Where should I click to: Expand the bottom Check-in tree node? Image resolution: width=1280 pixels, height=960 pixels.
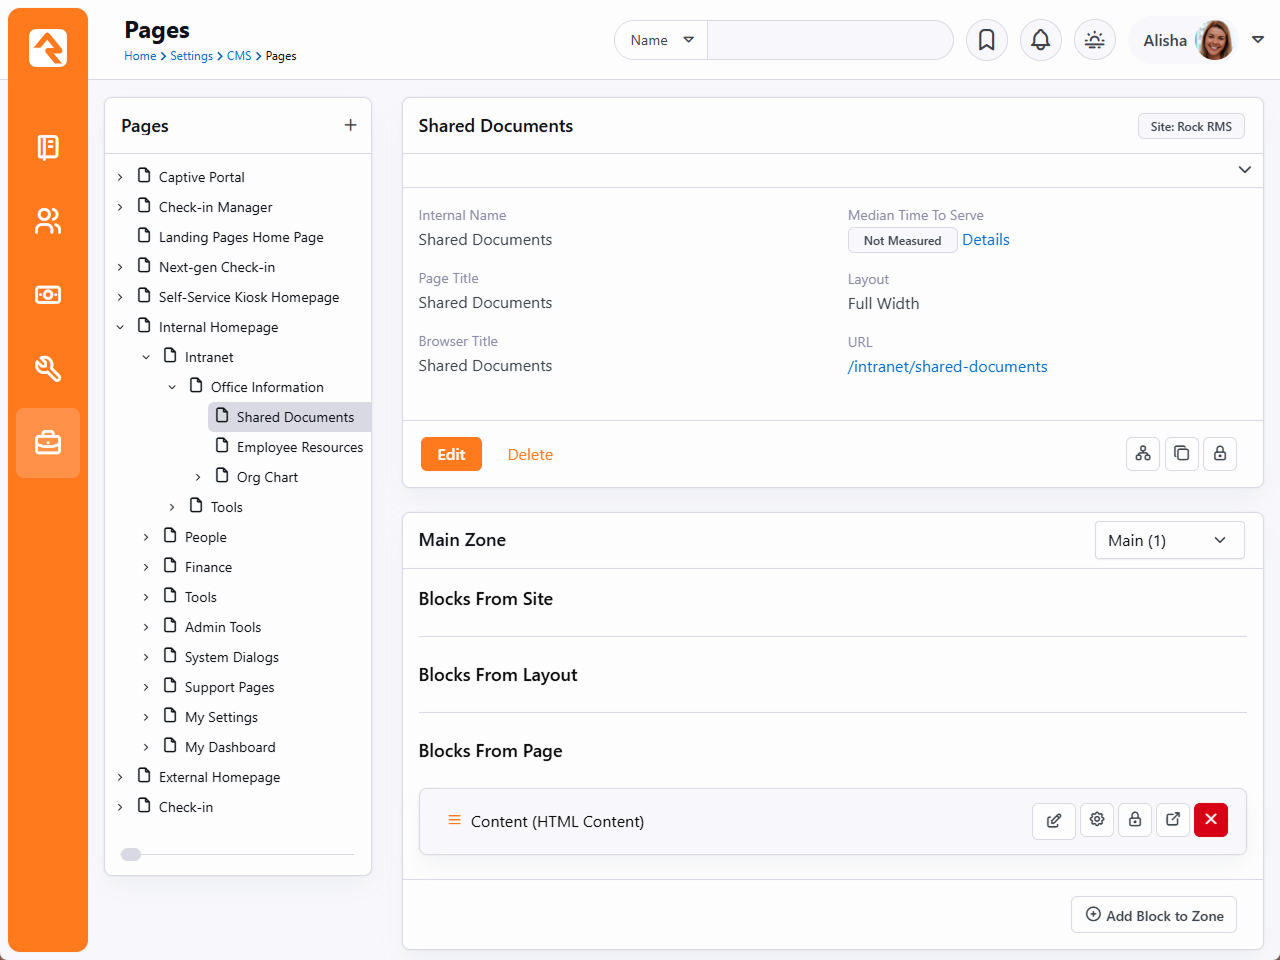[120, 807]
